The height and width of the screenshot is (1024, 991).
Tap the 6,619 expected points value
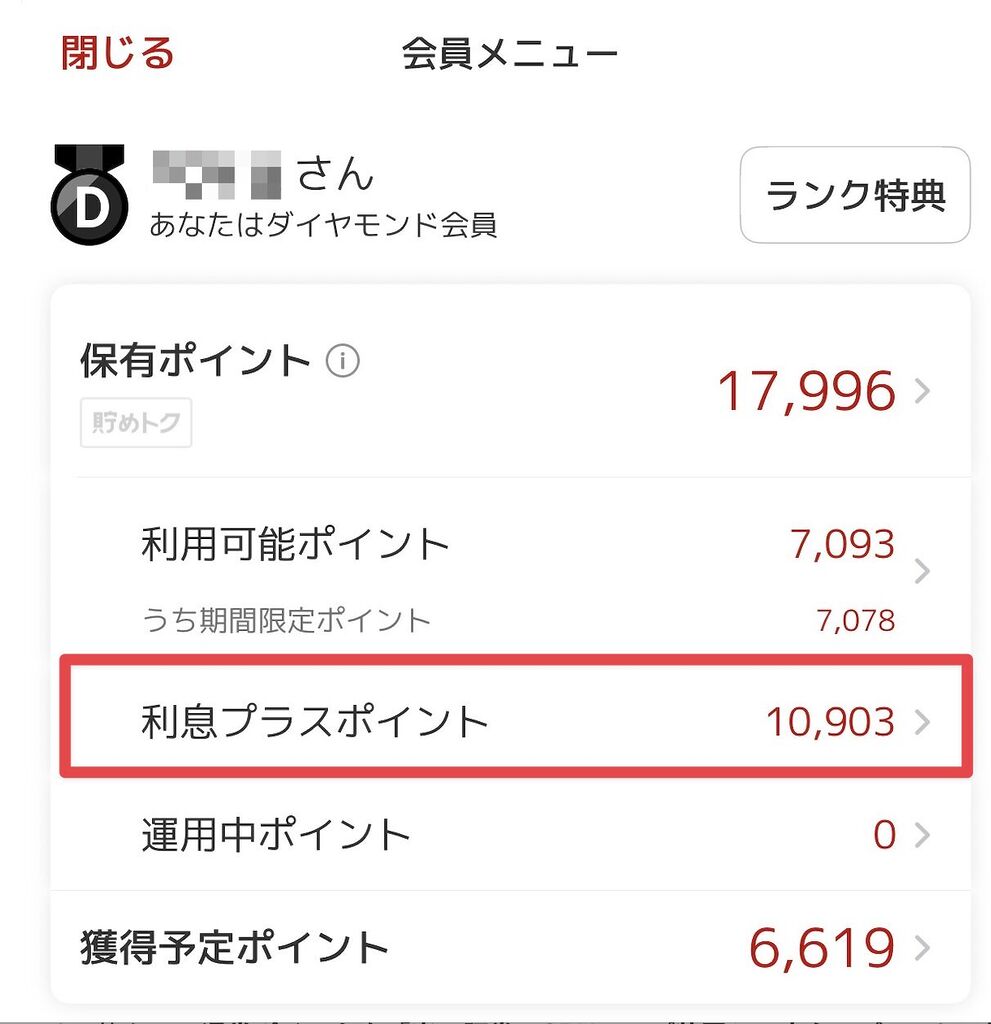[x=821, y=948]
